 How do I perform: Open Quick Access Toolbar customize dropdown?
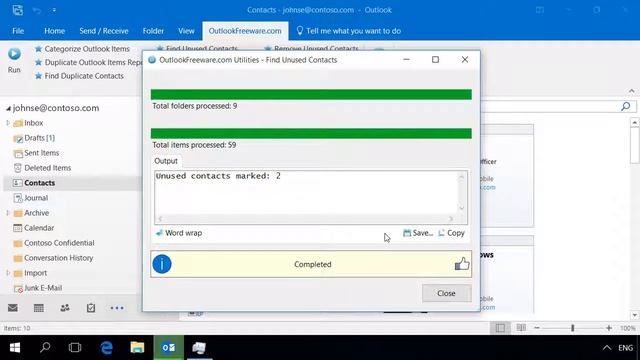pos(54,10)
